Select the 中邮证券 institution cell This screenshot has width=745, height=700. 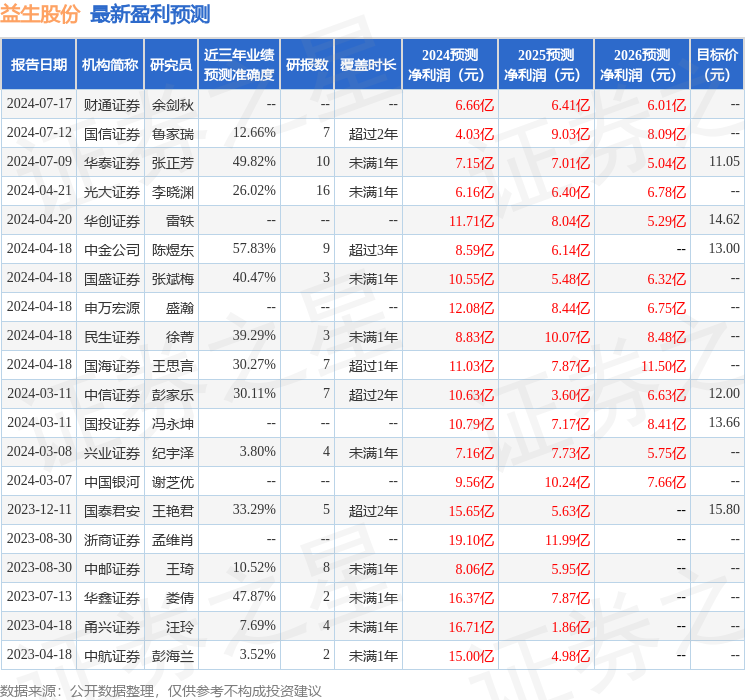tap(112, 569)
